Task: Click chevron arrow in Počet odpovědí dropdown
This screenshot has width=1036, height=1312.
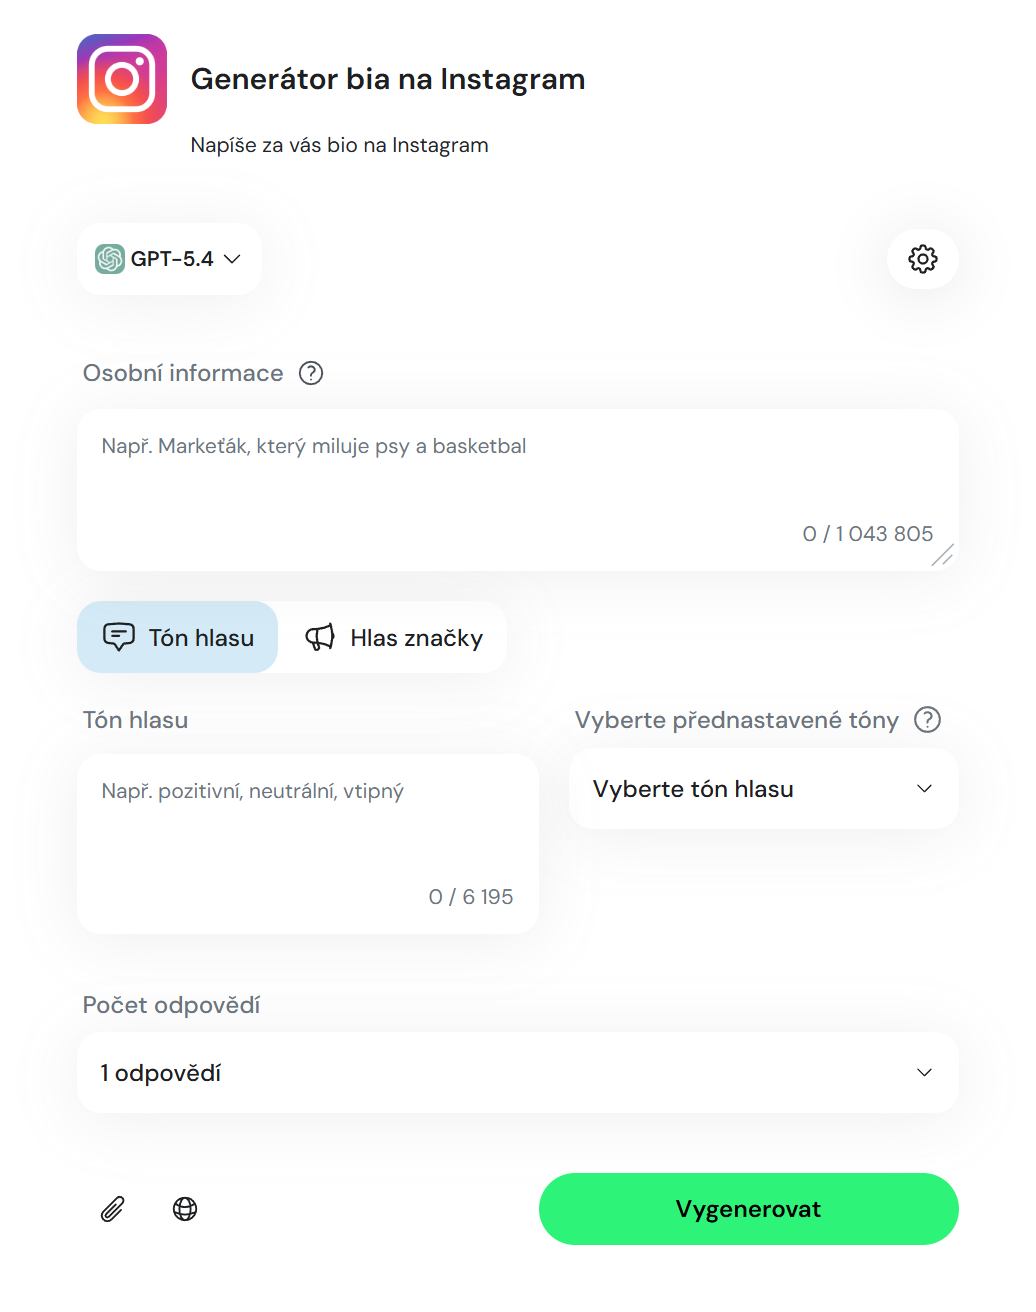Action: [x=925, y=1073]
